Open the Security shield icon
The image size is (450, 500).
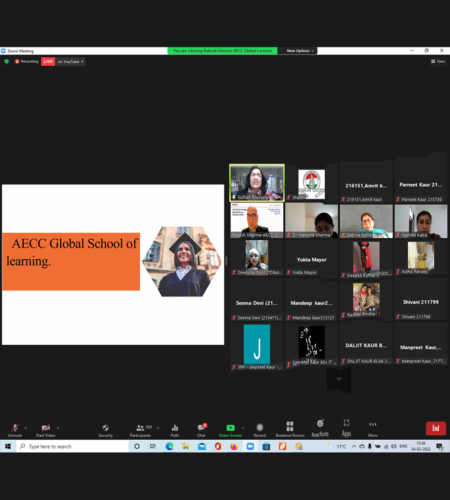pyautogui.click(x=105, y=430)
